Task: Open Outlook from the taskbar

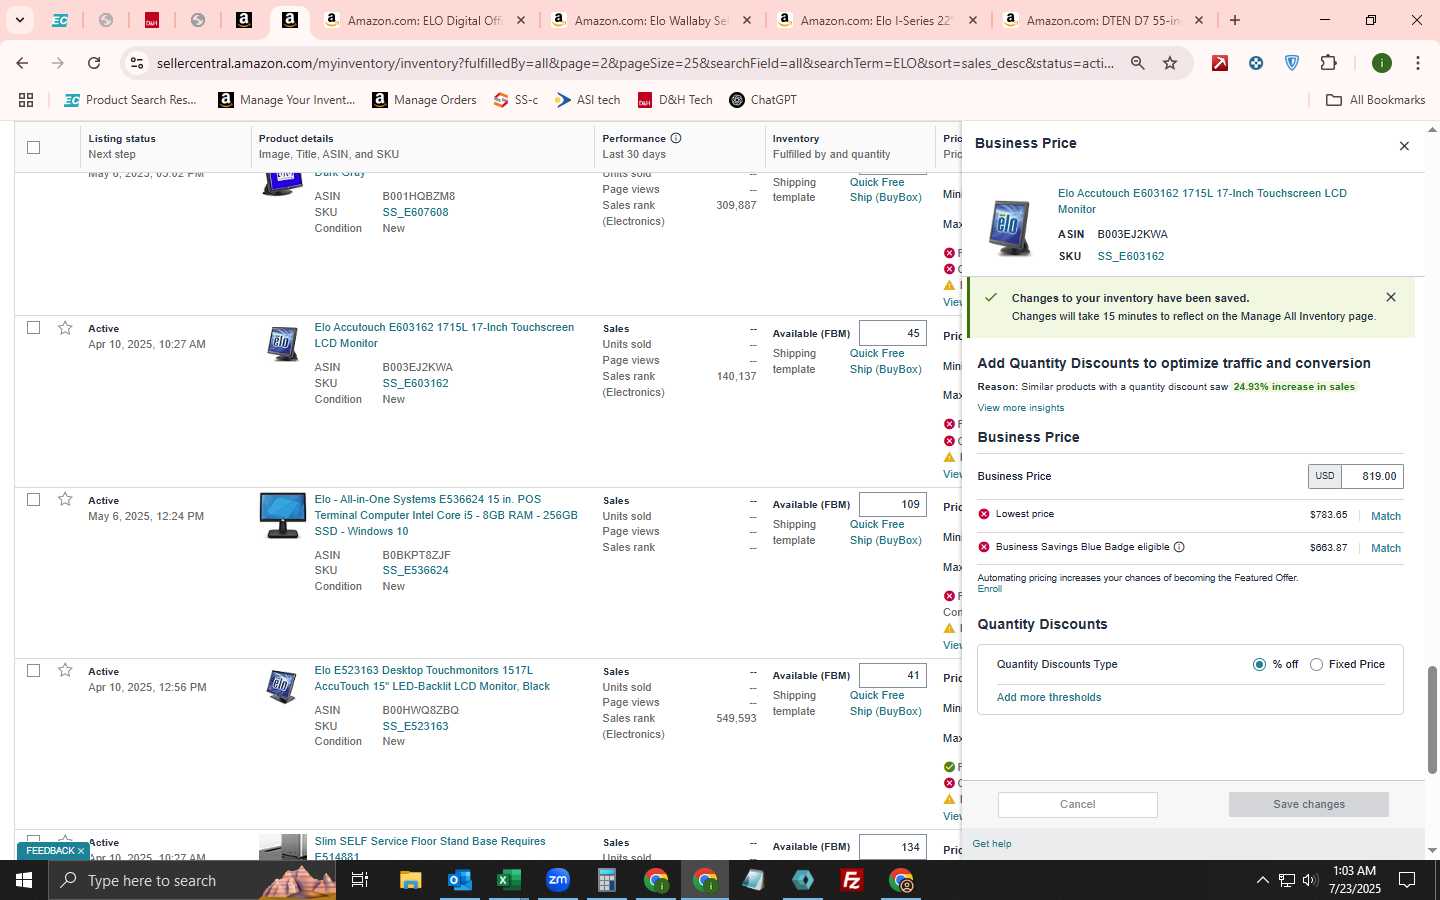Action: 459,880
